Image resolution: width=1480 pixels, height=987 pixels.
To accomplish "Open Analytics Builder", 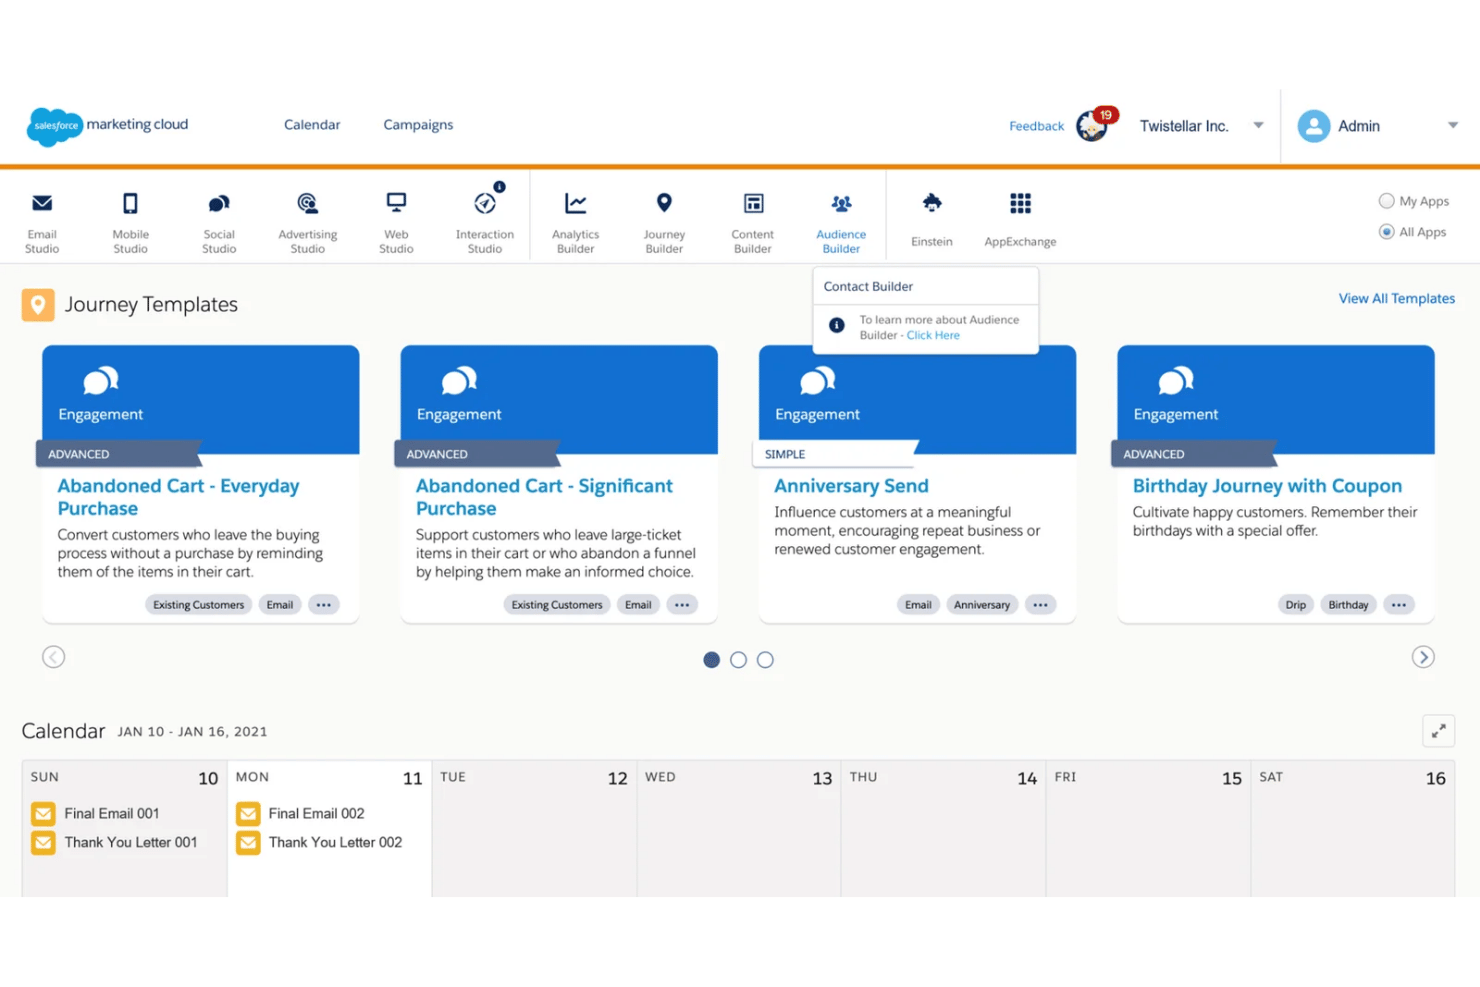I will point(575,222).
